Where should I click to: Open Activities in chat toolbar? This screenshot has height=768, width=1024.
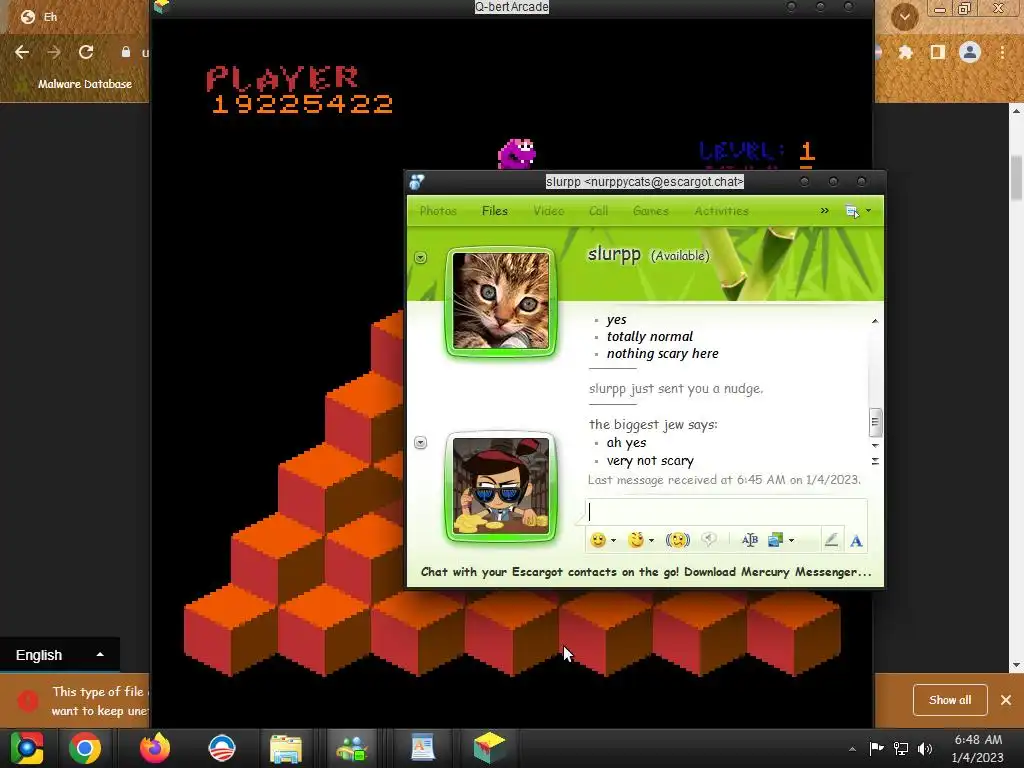coord(722,211)
